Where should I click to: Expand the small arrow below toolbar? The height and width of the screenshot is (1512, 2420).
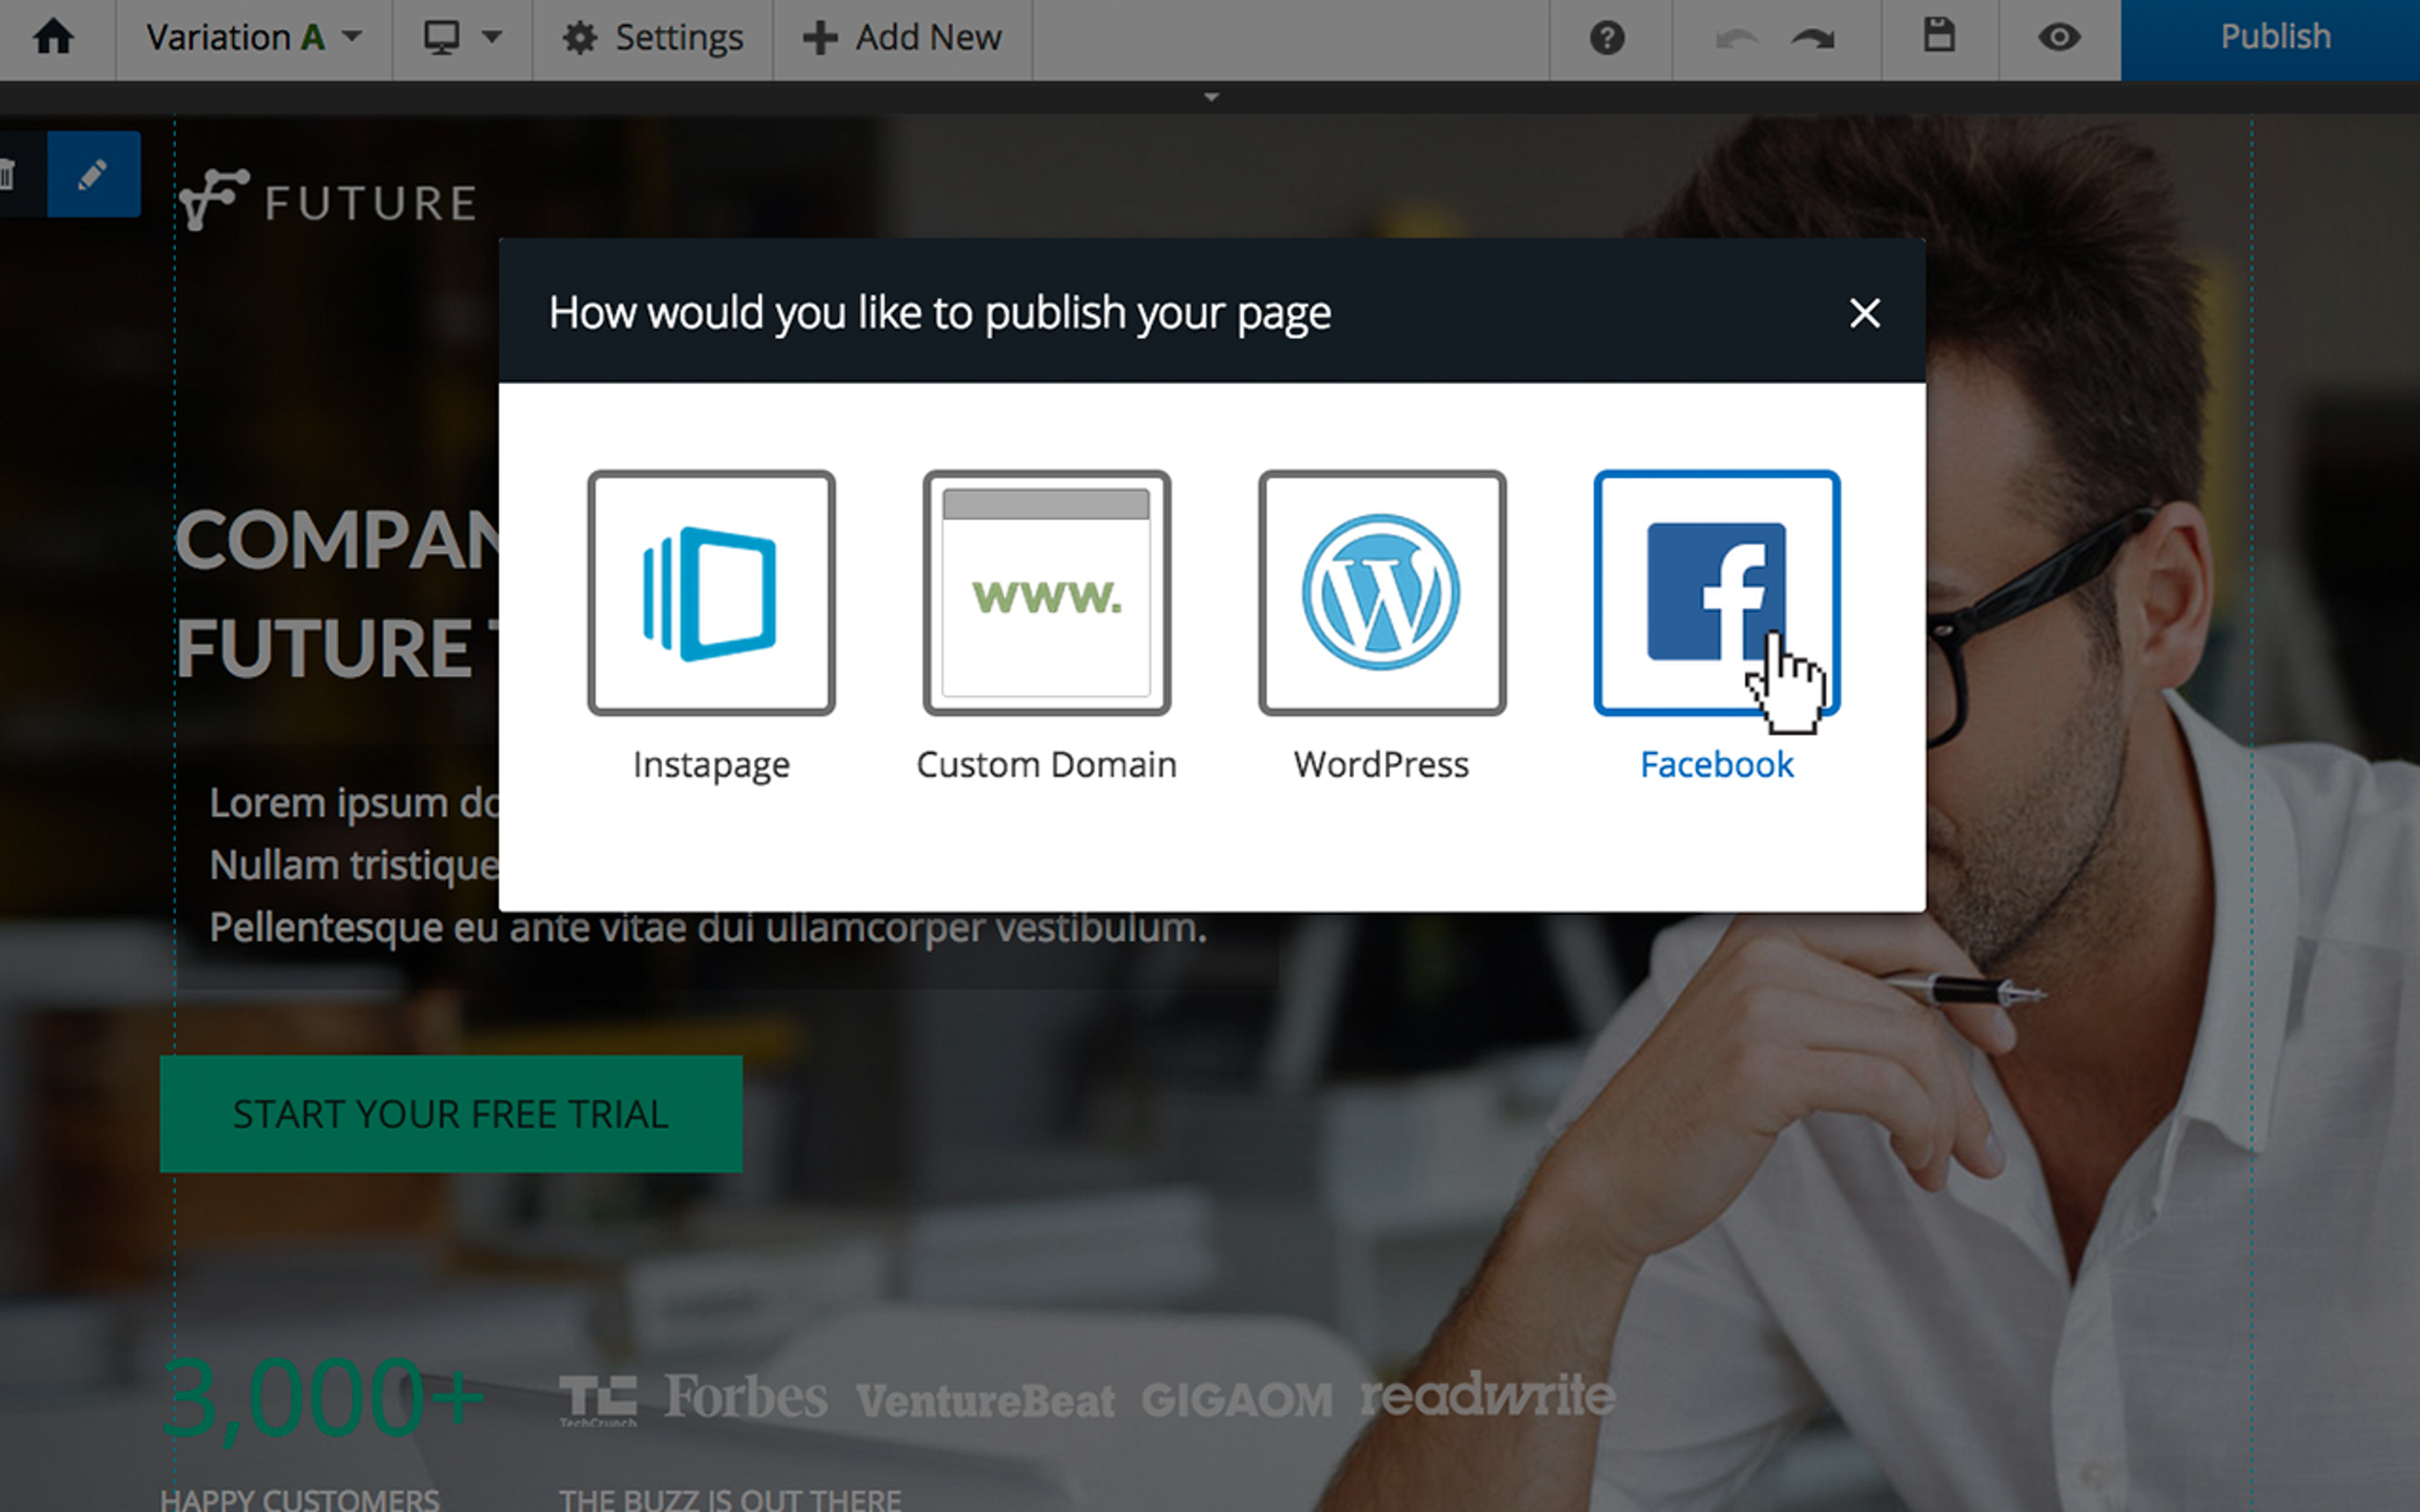click(x=1211, y=97)
